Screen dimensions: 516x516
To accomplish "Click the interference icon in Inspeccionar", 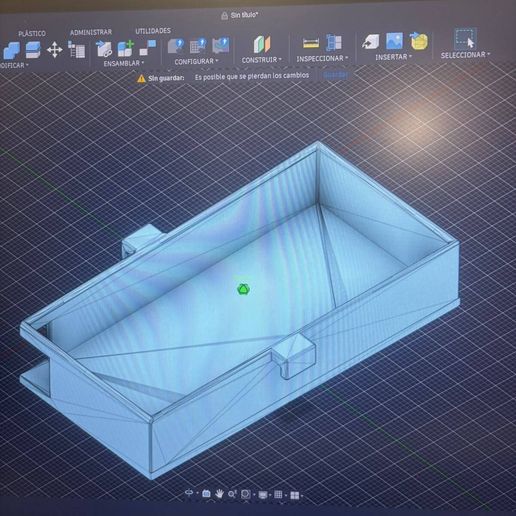I will [x=334, y=43].
